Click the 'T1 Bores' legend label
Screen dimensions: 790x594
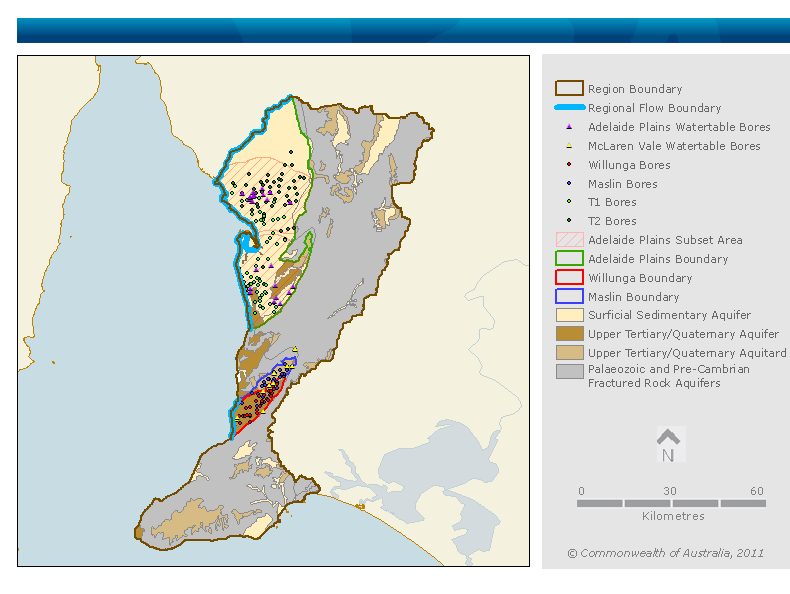click(x=612, y=202)
